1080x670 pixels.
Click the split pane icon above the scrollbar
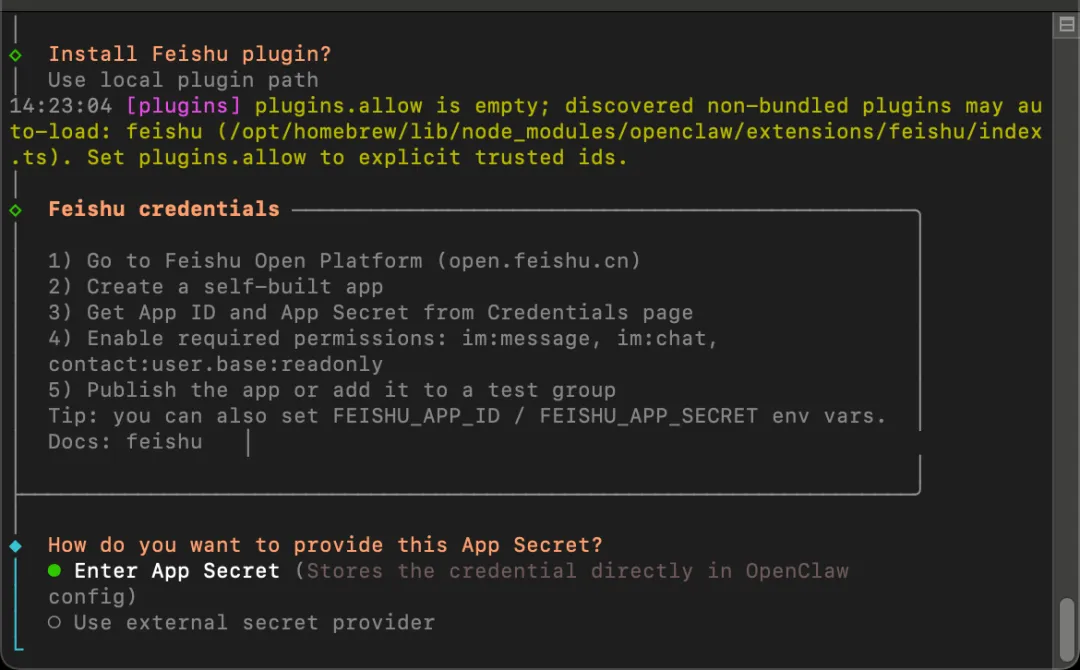point(1066,26)
